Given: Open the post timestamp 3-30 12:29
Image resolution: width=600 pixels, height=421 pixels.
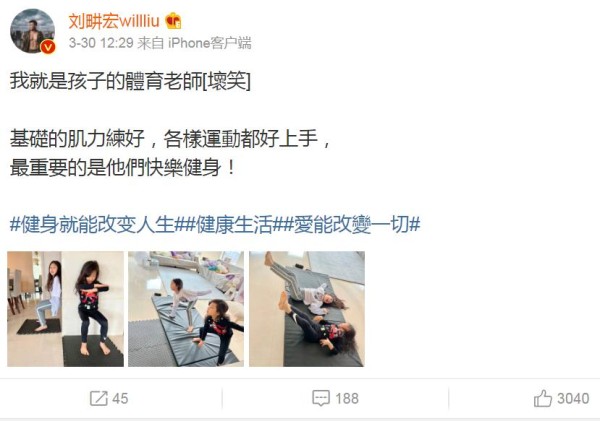Looking at the screenshot, I should point(101,43).
